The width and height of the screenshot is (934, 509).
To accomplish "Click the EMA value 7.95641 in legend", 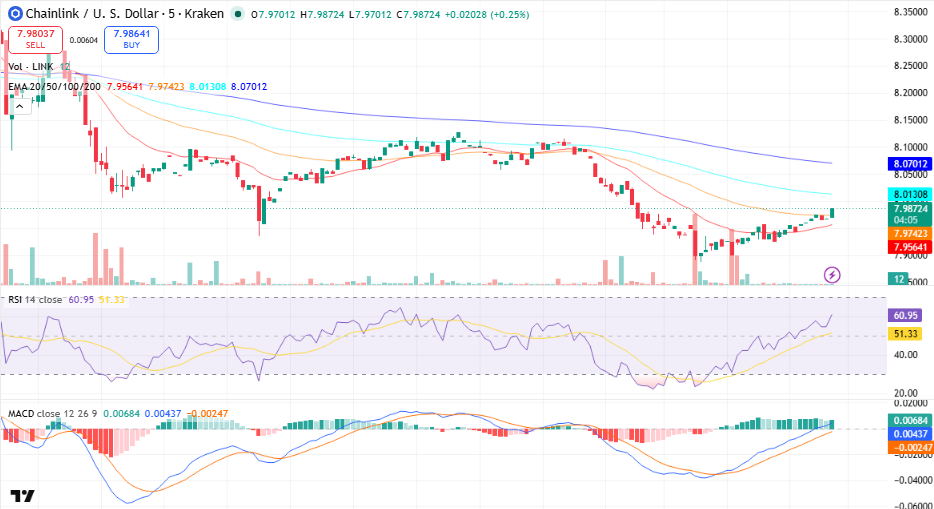I will pyautogui.click(x=124, y=87).
